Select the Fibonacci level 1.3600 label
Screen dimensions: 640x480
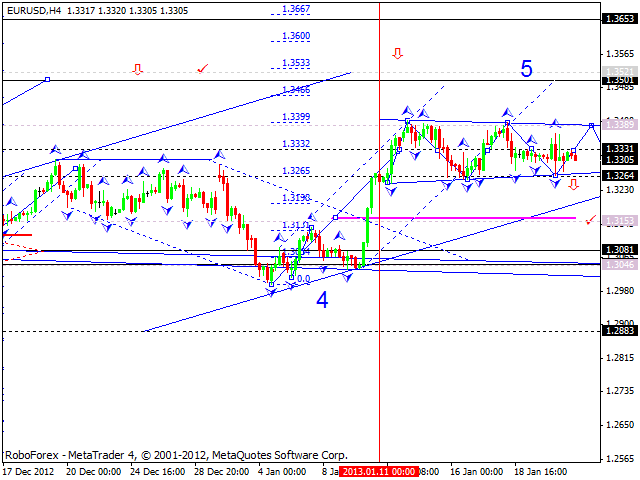pyautogui.click(x=295, y=36)
